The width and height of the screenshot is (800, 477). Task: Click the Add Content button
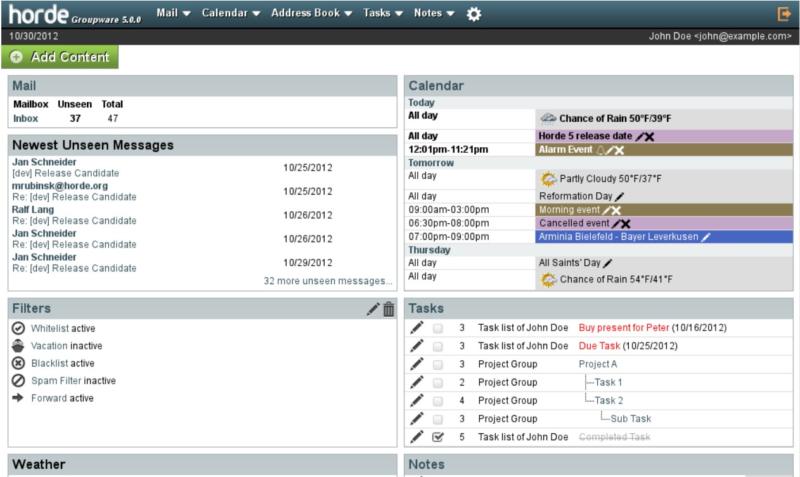[x=60, y=57]
